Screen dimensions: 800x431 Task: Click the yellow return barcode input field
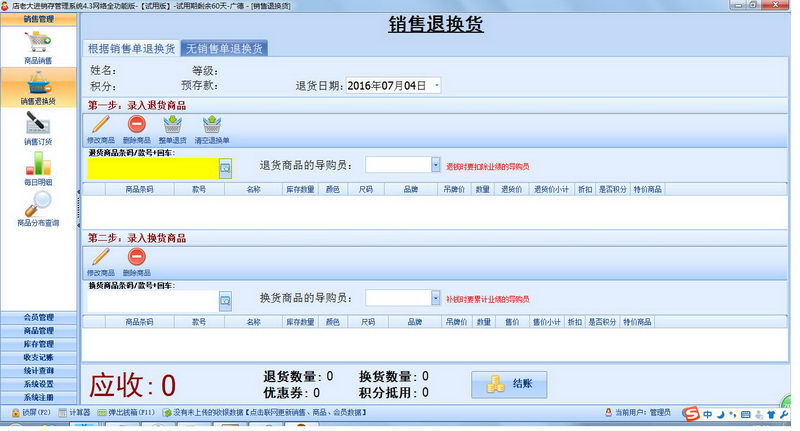pyautogui.click(x=153, y=169)
